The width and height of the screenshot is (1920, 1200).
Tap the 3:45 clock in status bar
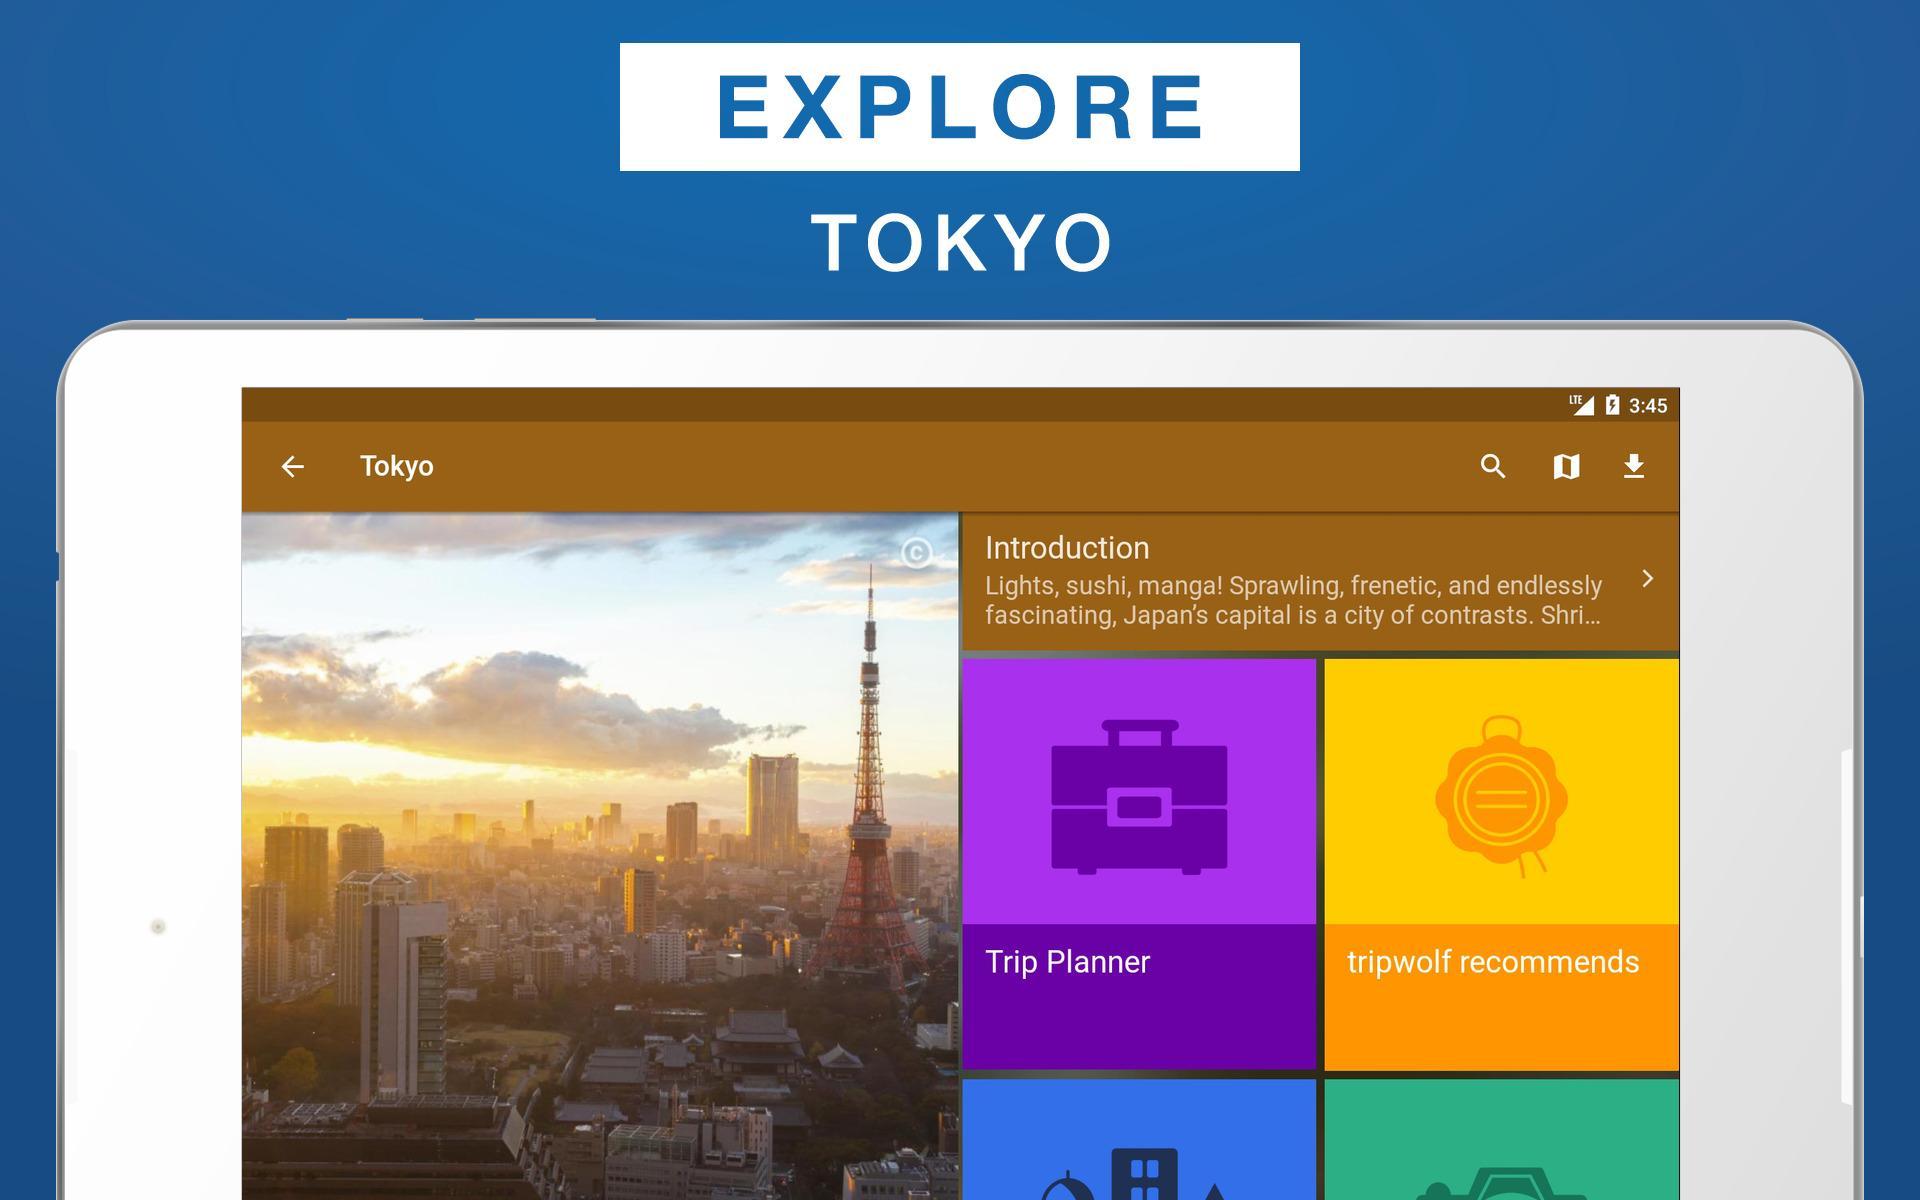1648,405
